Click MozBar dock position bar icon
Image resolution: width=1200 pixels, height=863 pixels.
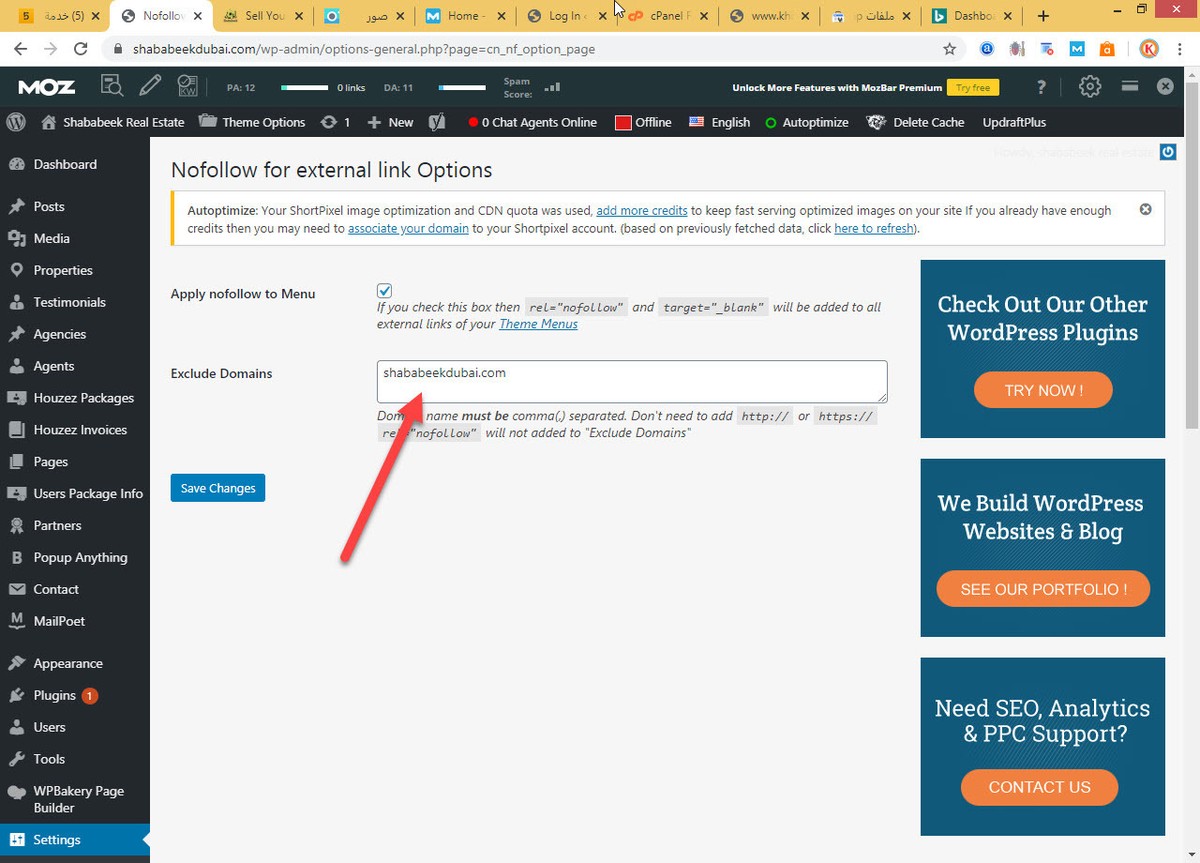point(1130,86)
